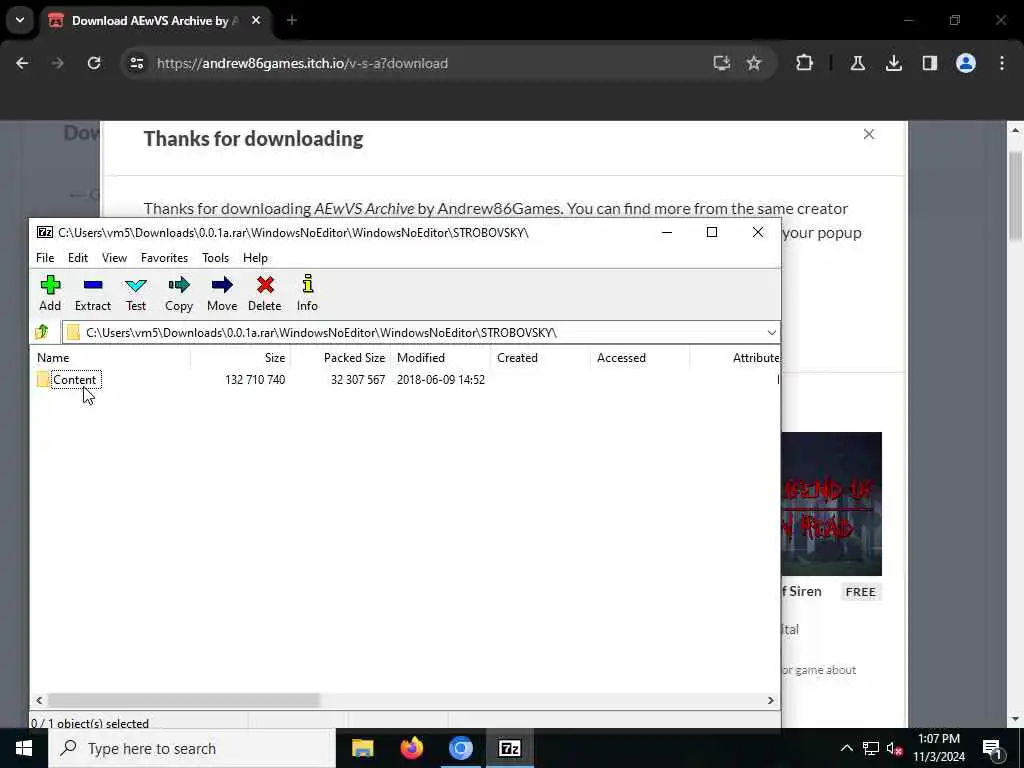1024x768 pixels.
Task: Click the Content folder name
Action: pos(74,379)
